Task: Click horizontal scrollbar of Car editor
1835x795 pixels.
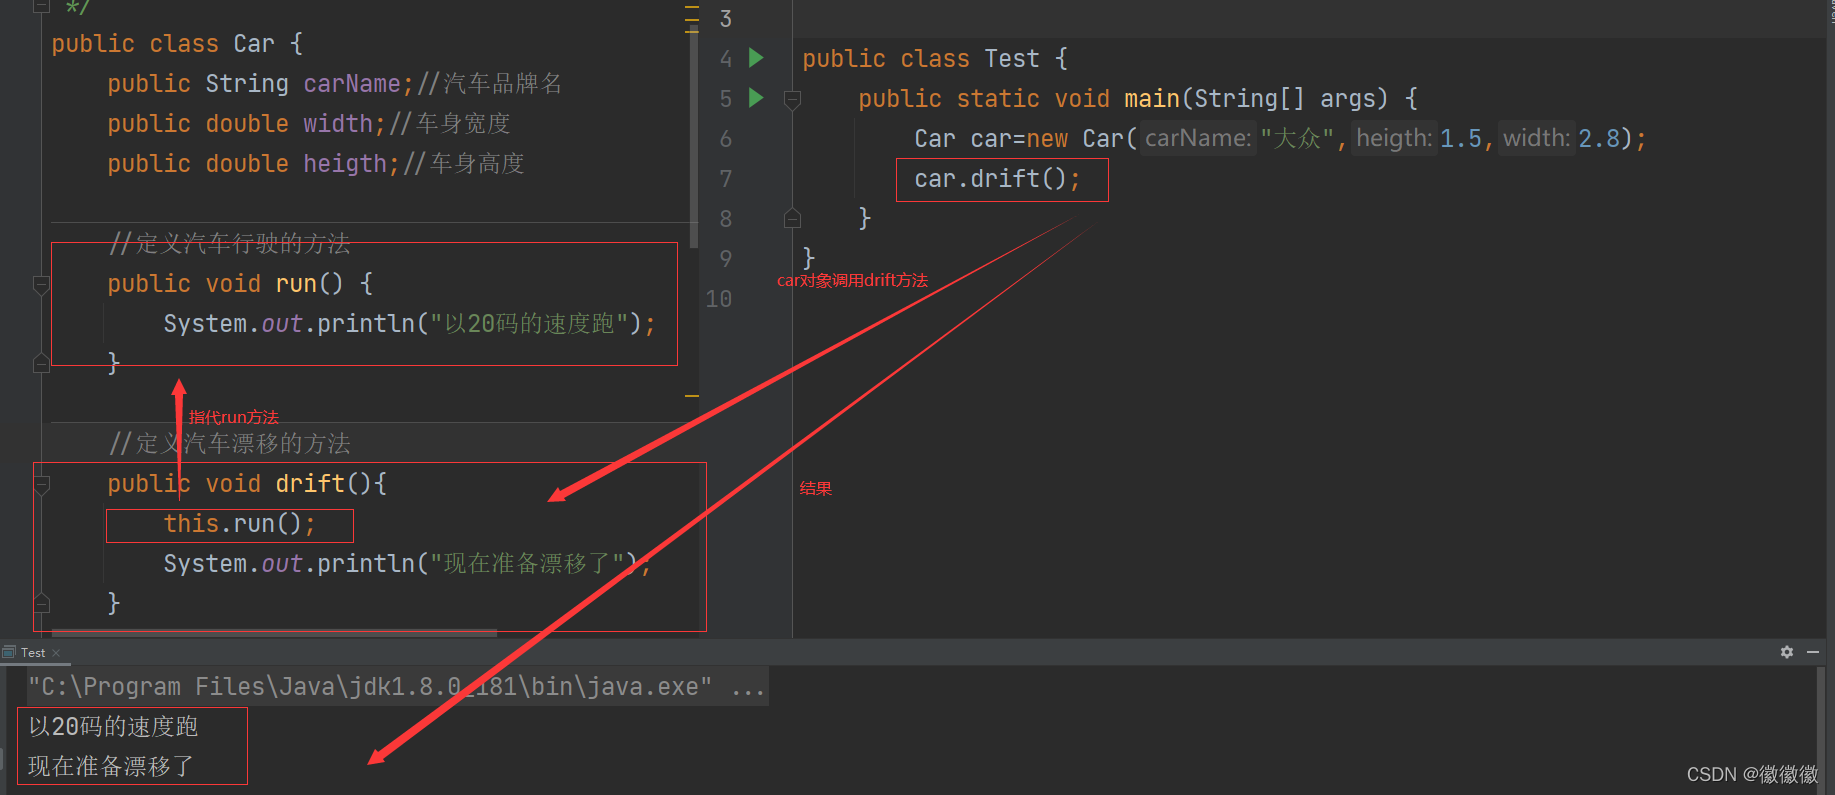Action: 274,633
